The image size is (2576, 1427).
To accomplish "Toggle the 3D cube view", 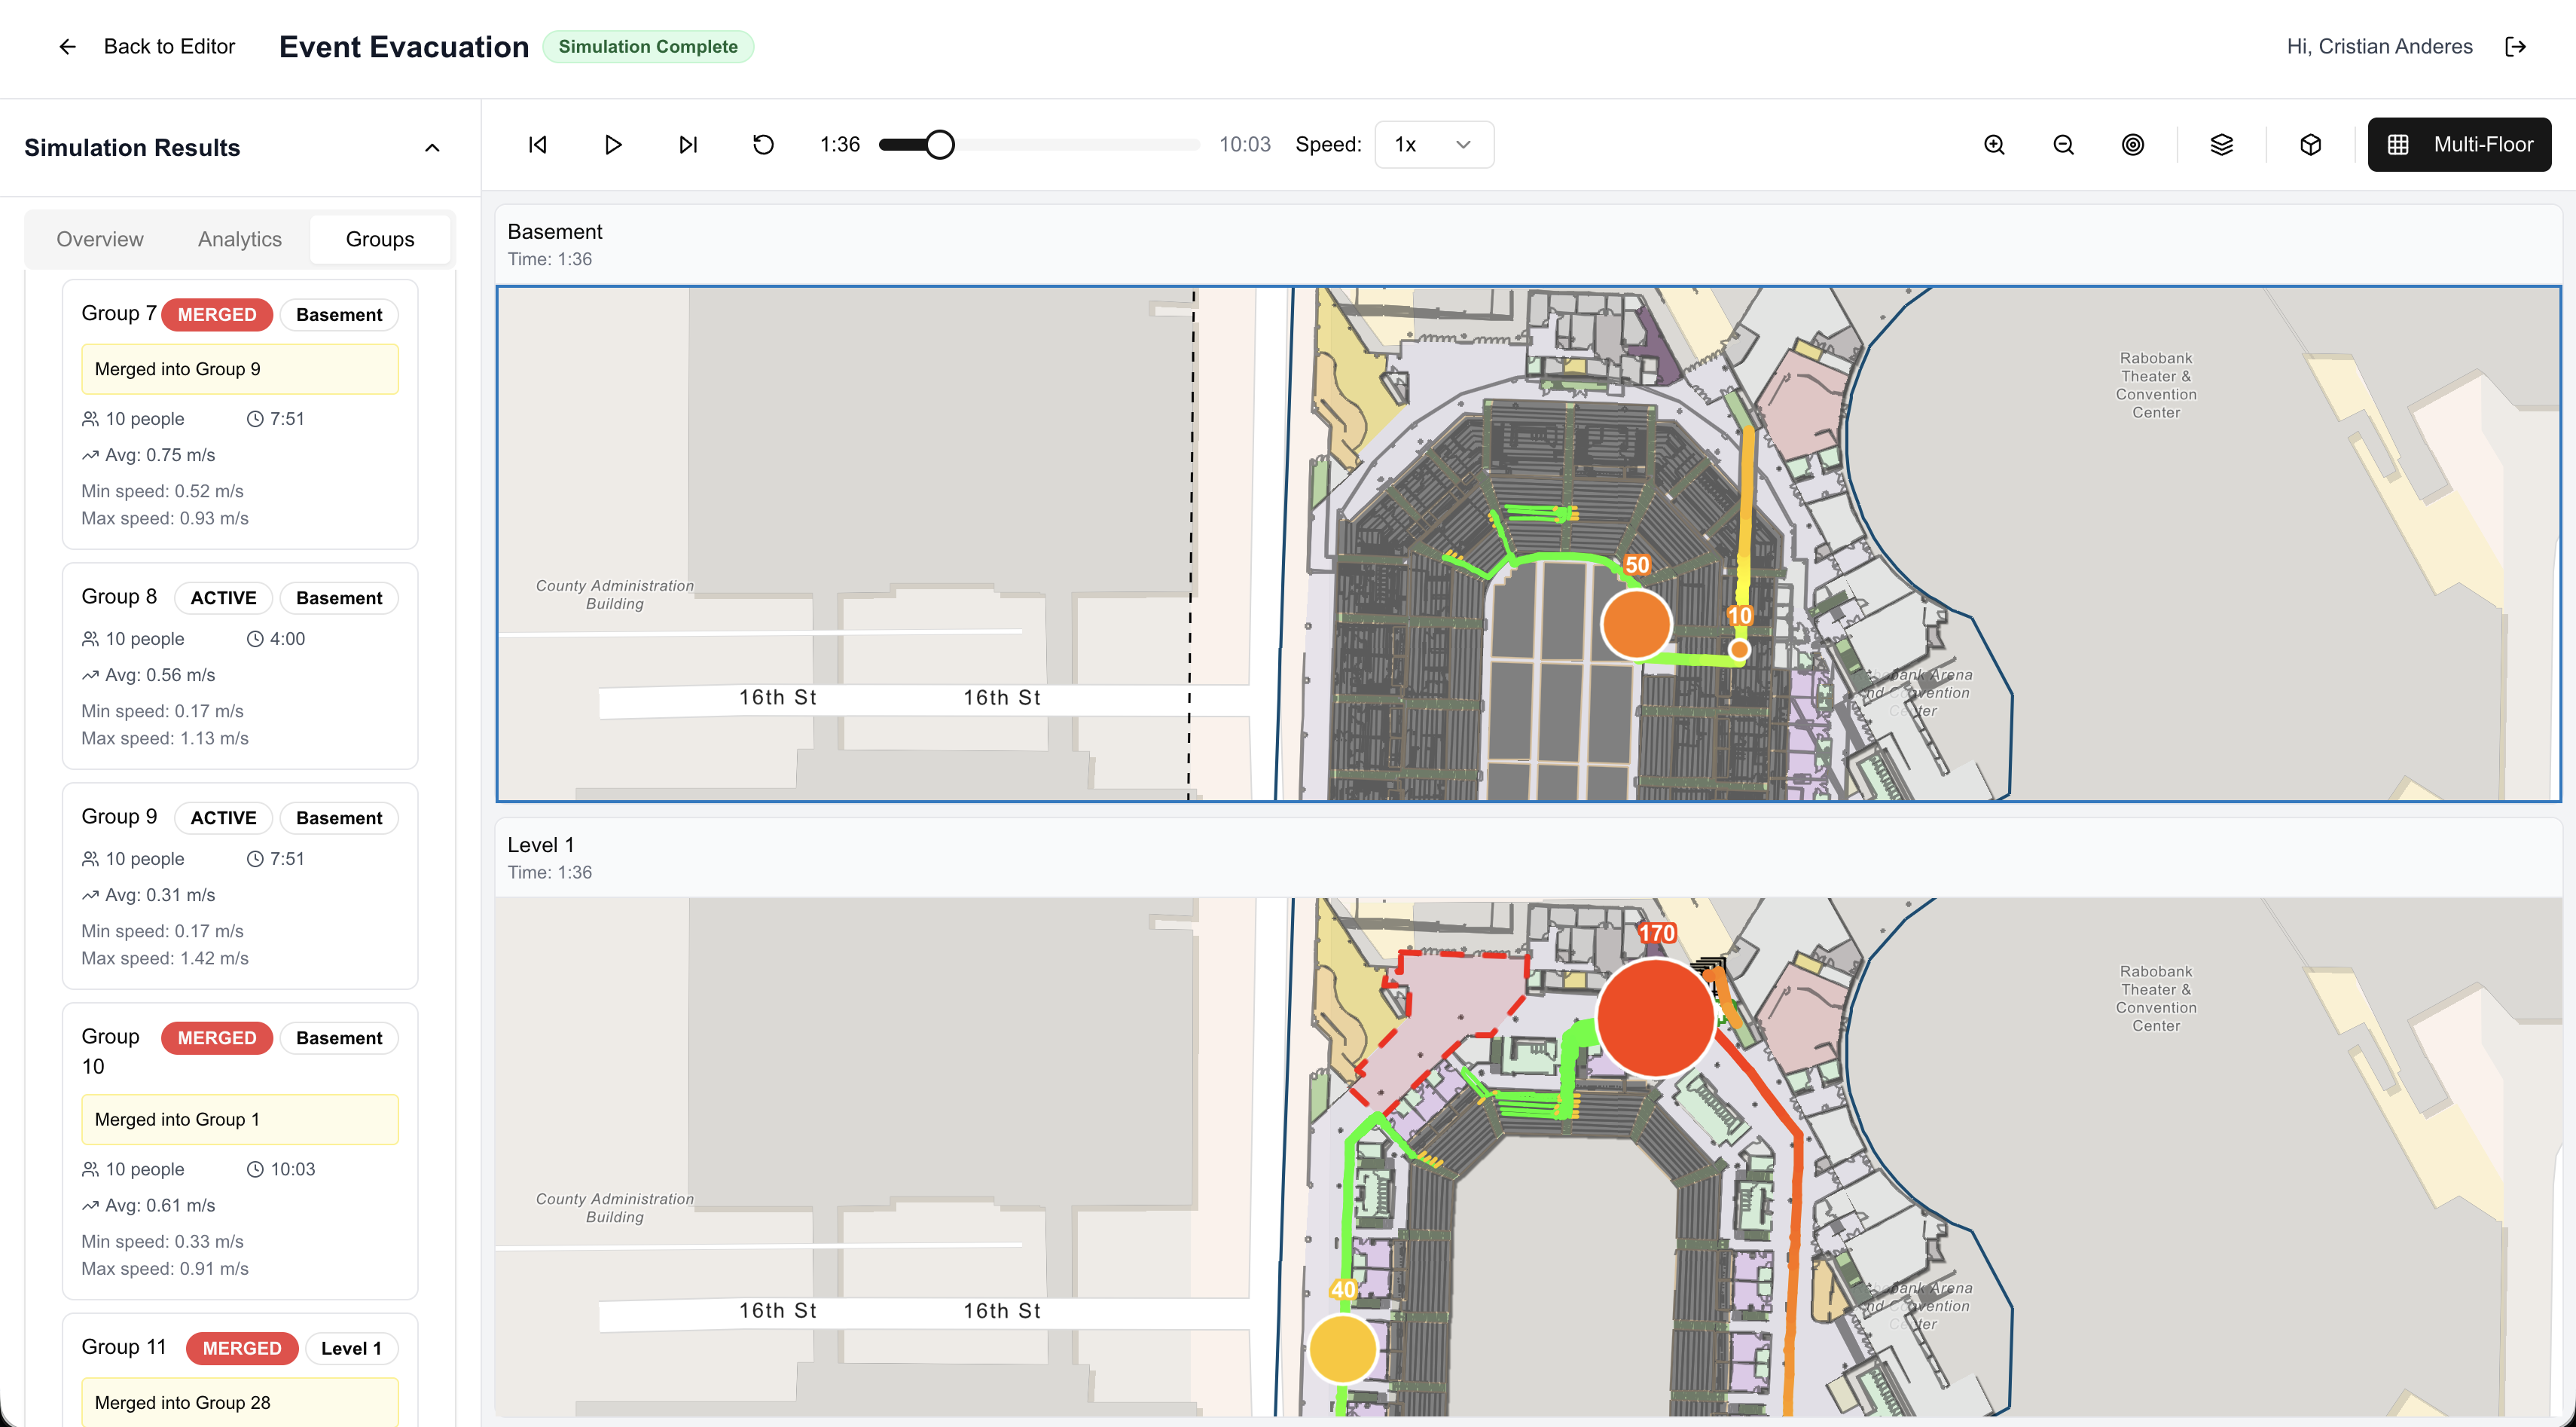I will [2310, 145].
